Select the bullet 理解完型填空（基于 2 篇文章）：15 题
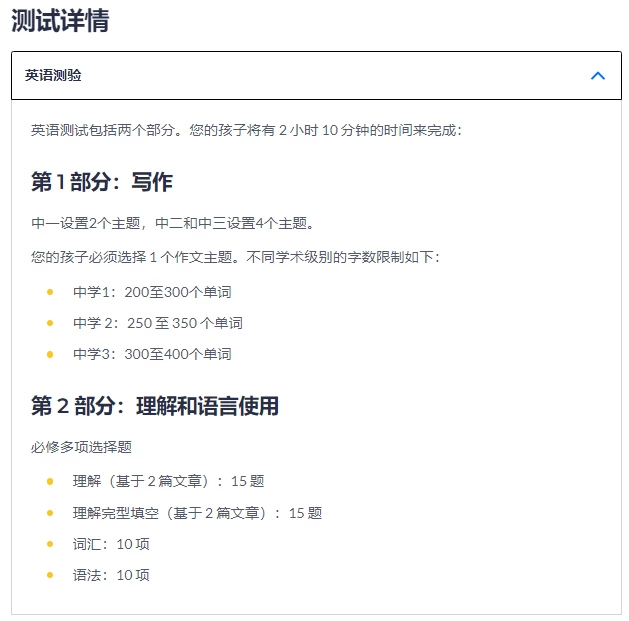The height and width of the screenshot is (621, 629). [197, 513]
